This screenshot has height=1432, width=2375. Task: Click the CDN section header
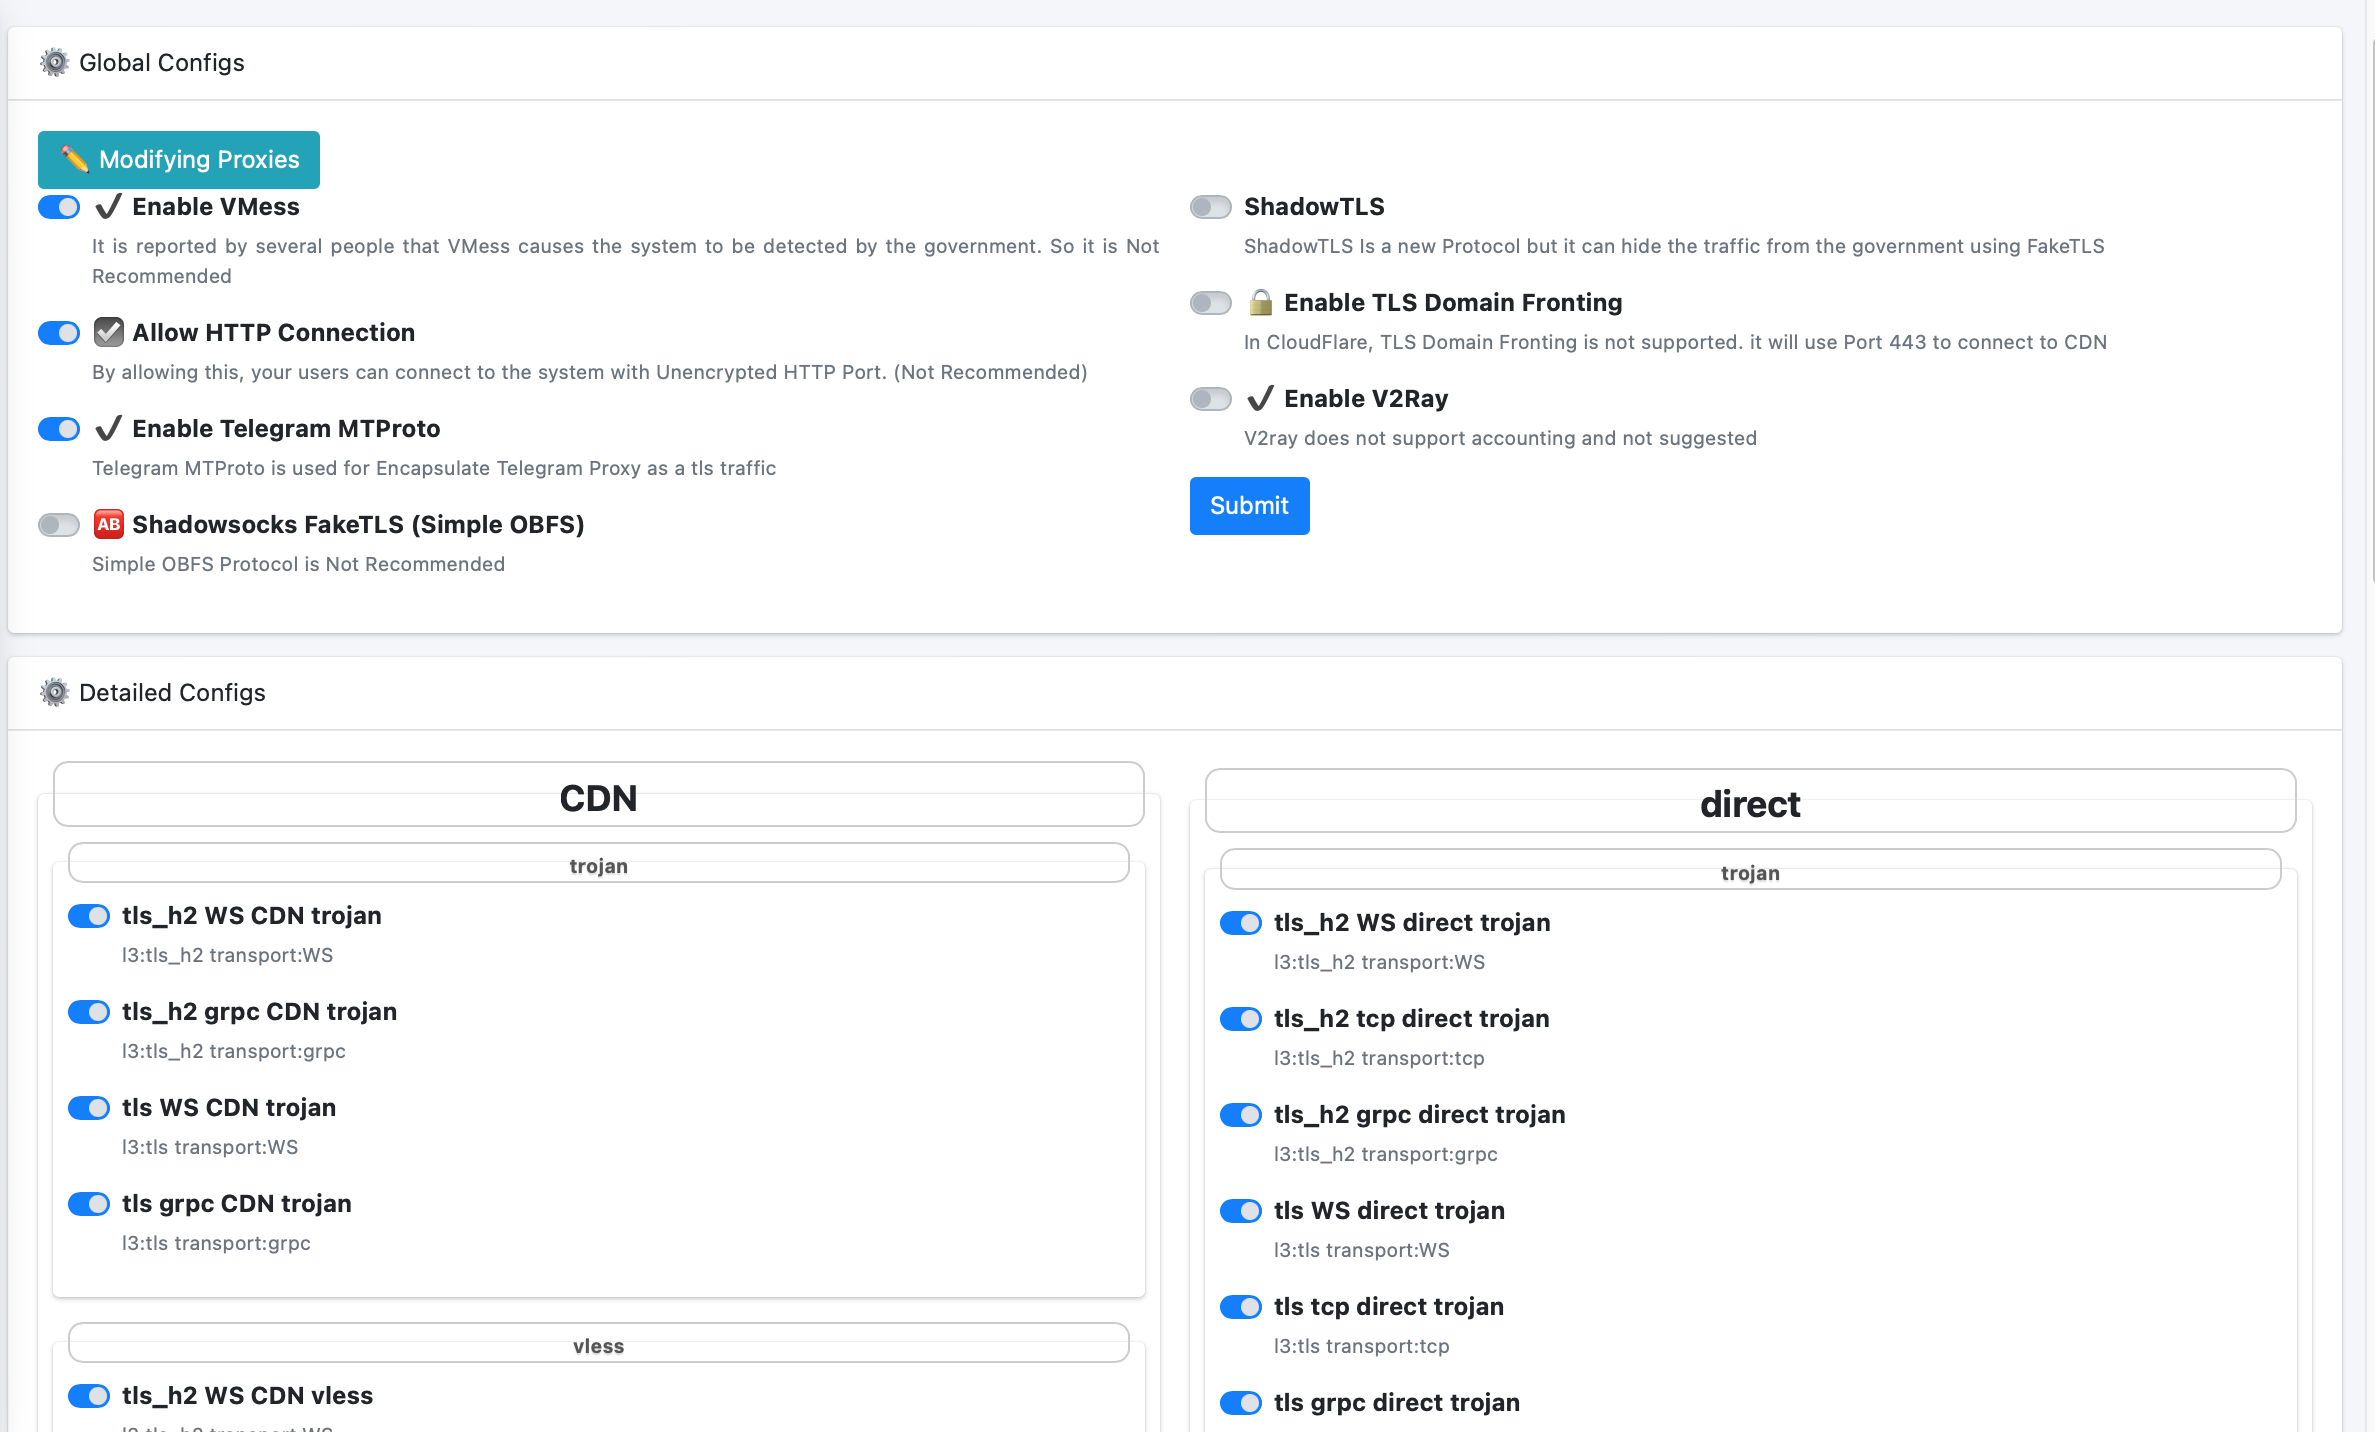[x=598, y=795]
